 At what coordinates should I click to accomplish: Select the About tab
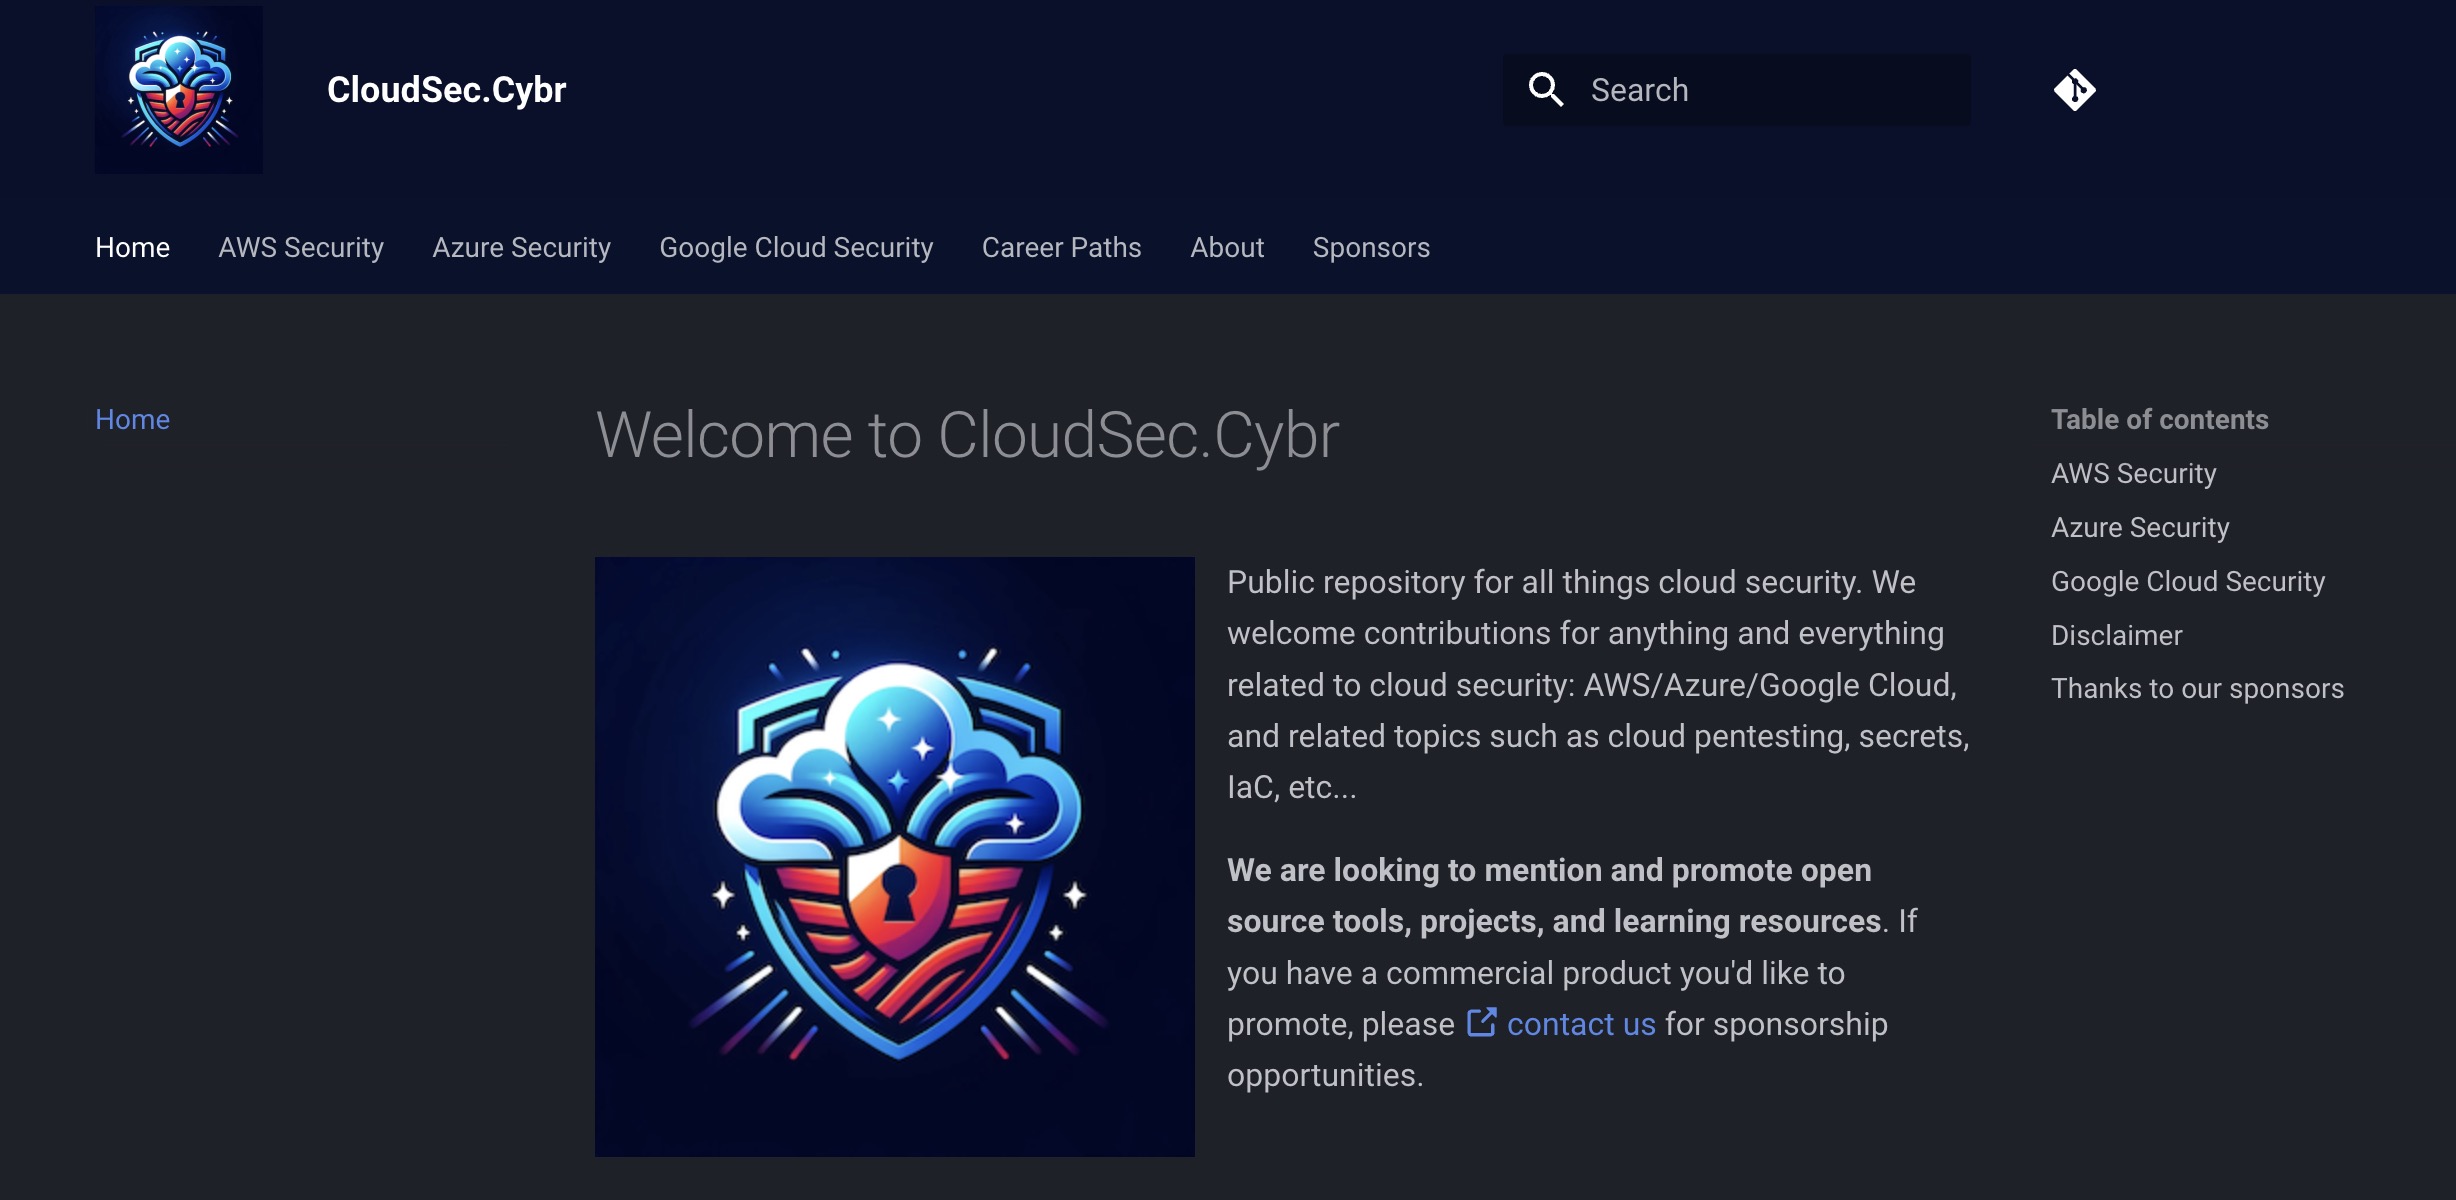coord(1227,247)
